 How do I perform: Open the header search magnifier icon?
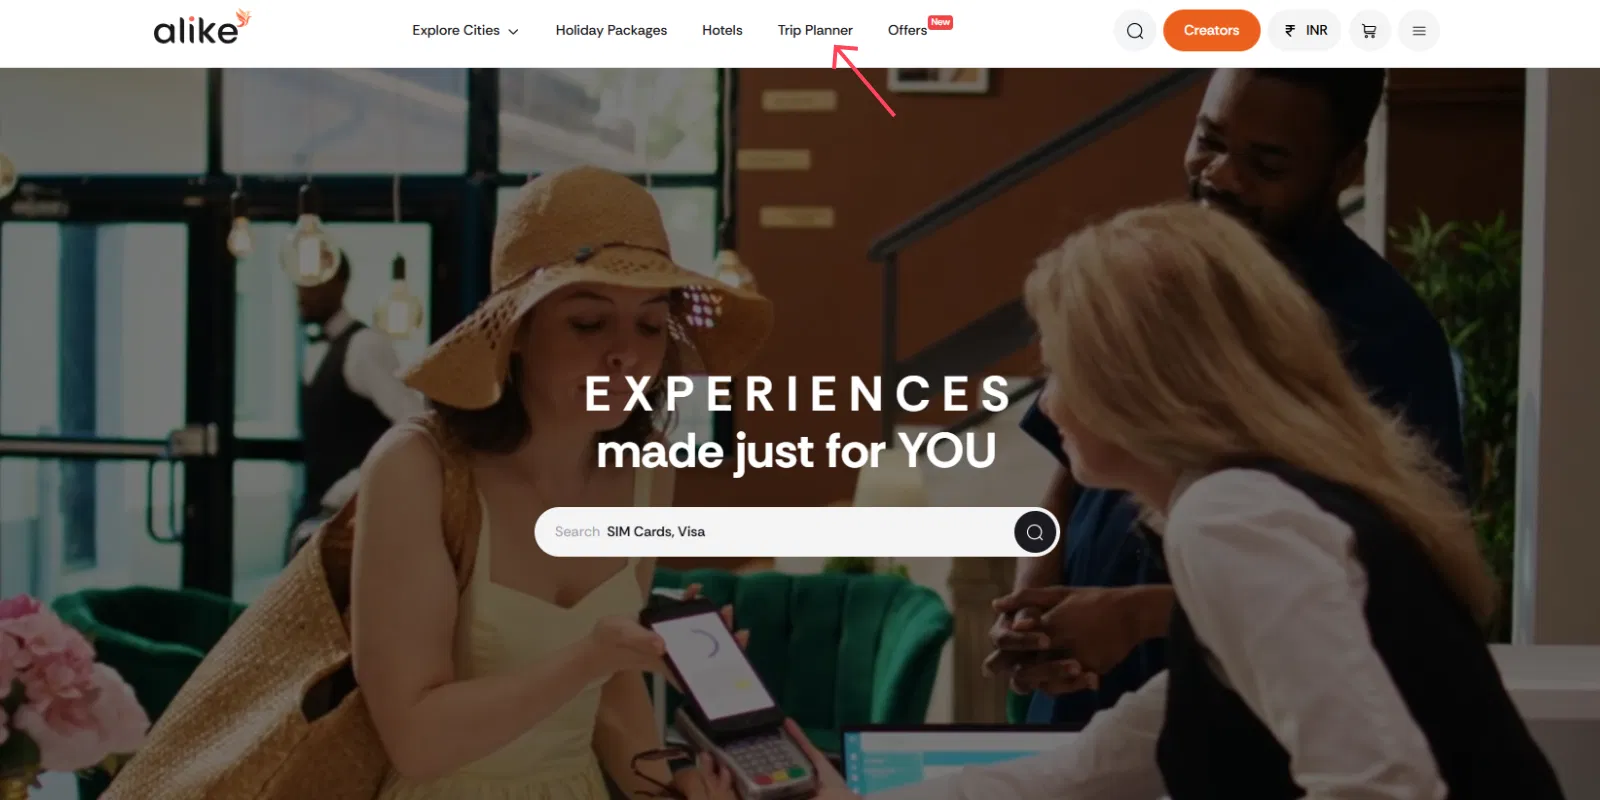pos(1135,31)
